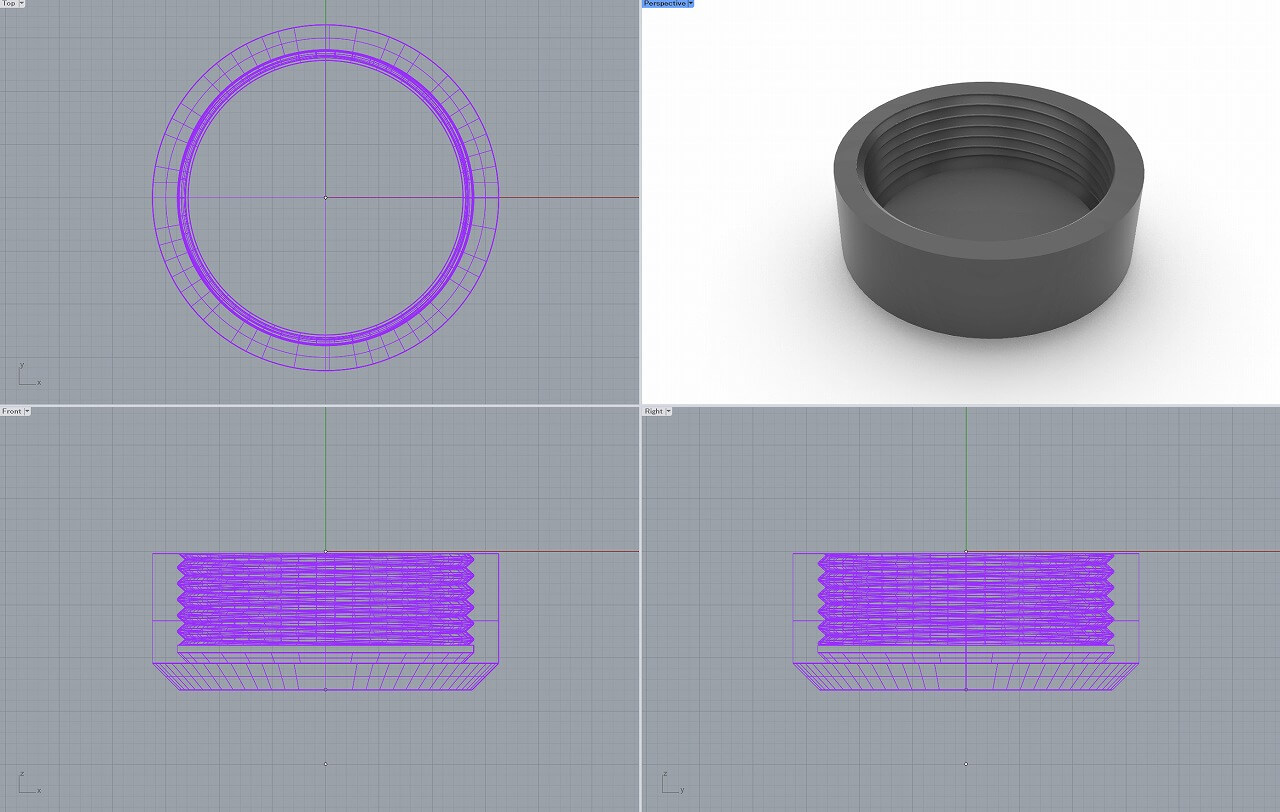This screenshot has width=1280, height=812.
Task: Activate the Top viewport title label
Action: [x=9, y=4]
